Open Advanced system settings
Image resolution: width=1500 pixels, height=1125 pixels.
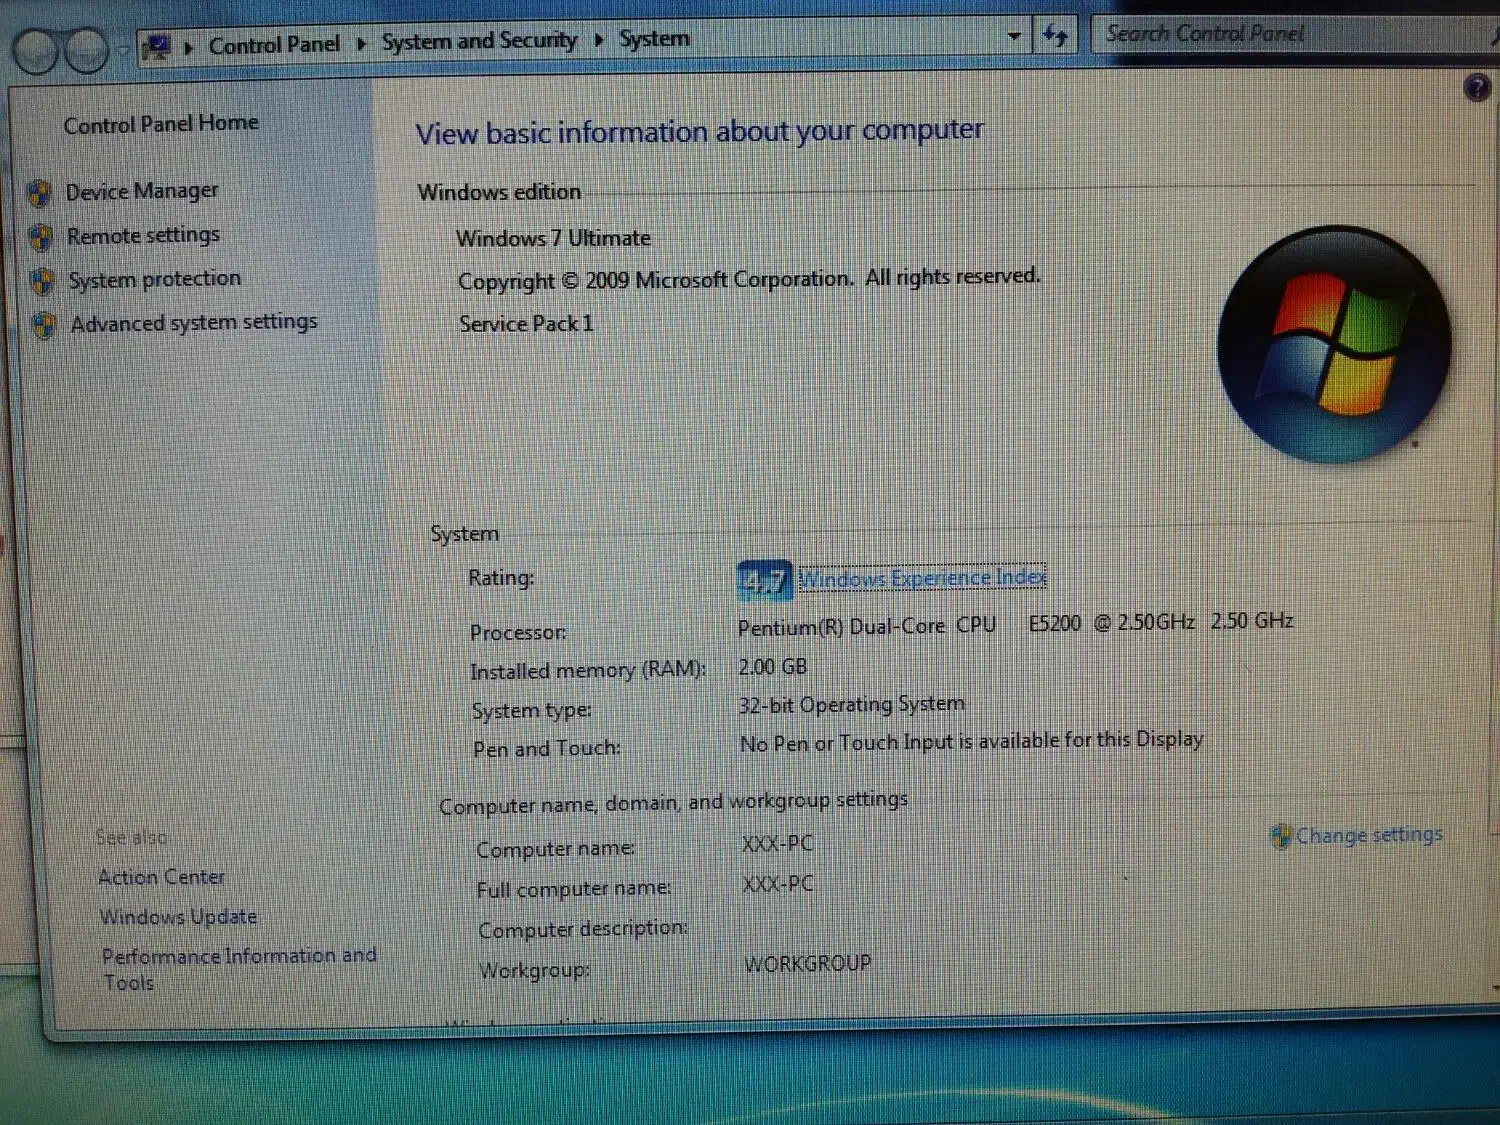pyautogui.click(x=194, y=323)
